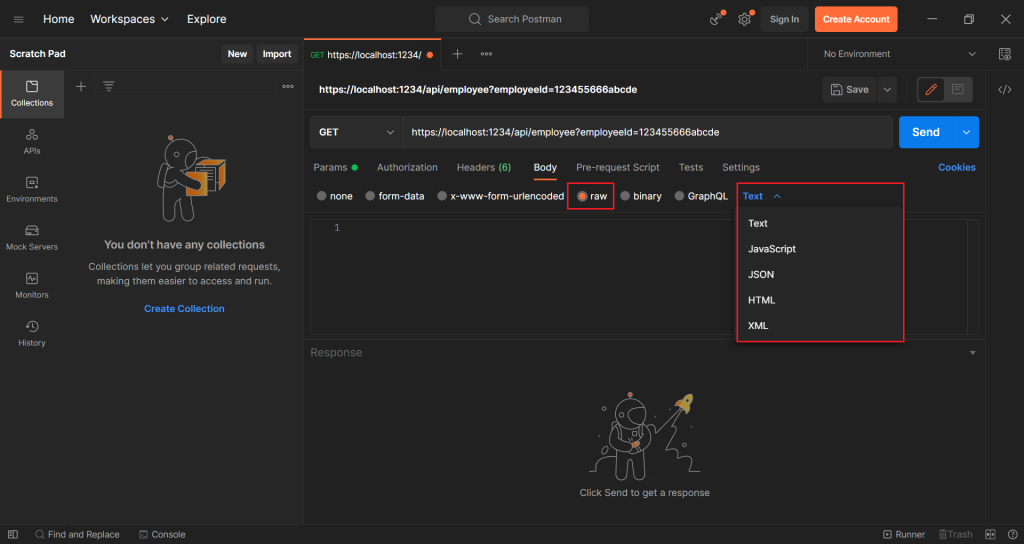This screenshot has height=544, width=1024.
Task: Click the satellite capture requests icon
Action: click(x=717, y=19)
